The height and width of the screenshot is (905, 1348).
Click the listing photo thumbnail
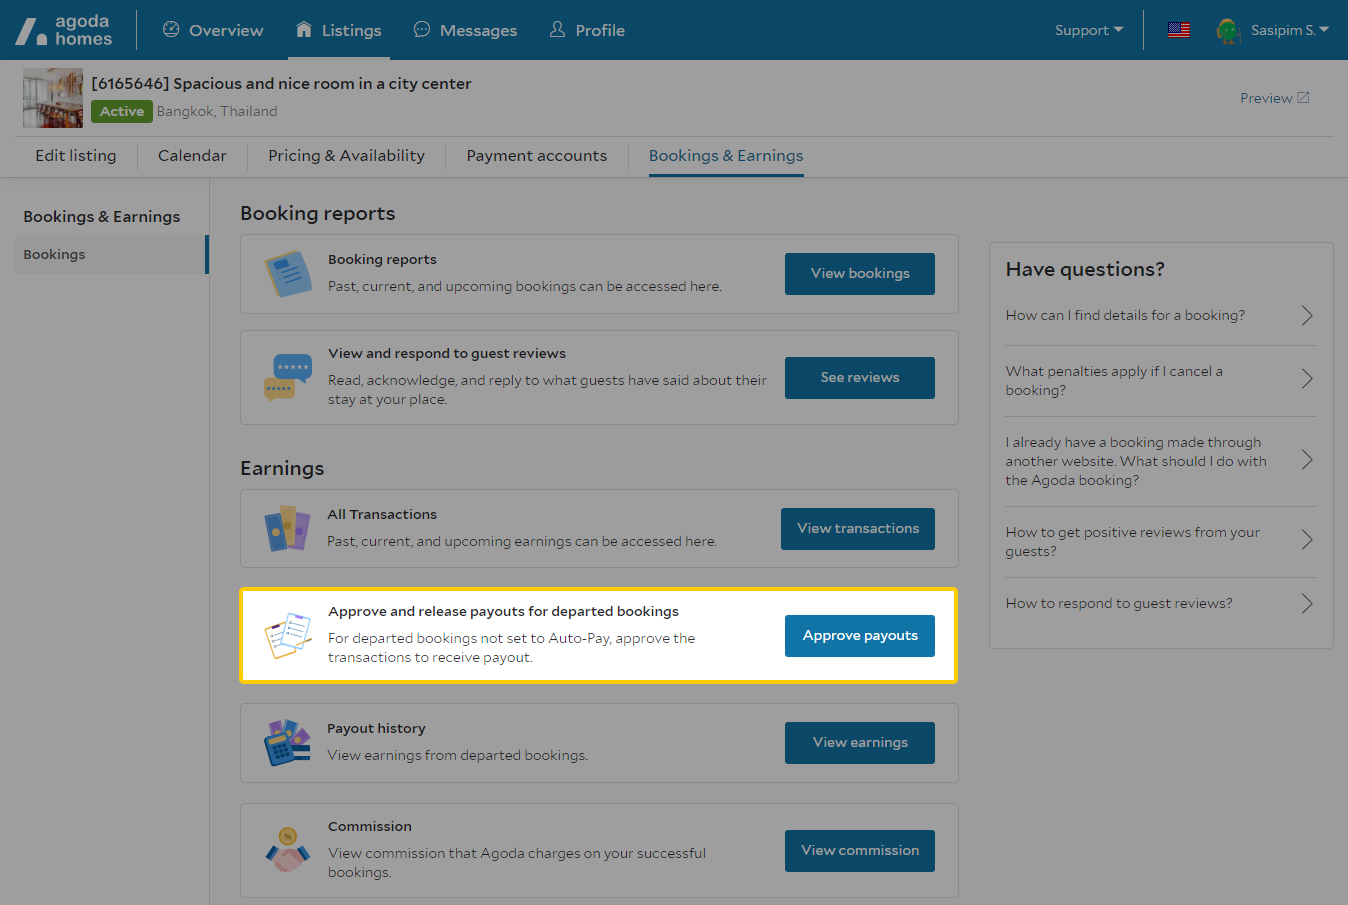coord(53,98)
